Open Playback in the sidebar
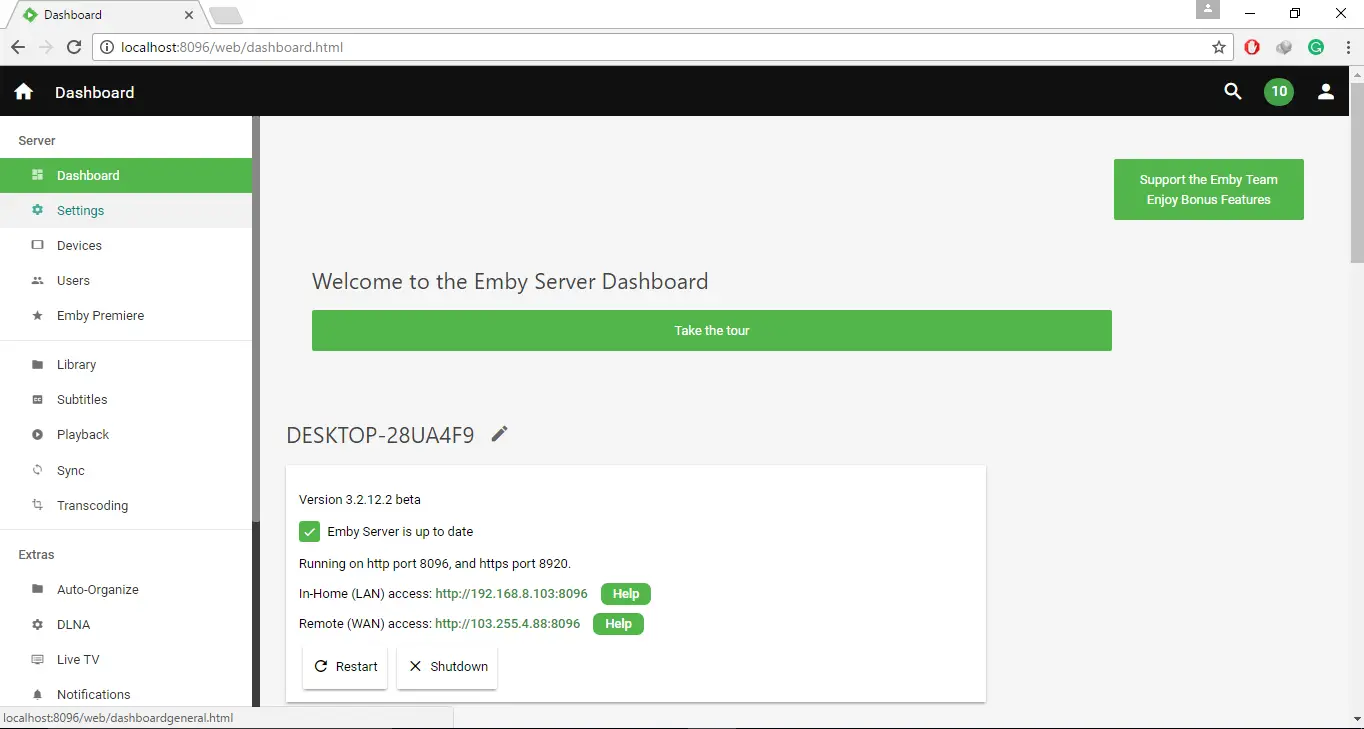 pos(126,434)
